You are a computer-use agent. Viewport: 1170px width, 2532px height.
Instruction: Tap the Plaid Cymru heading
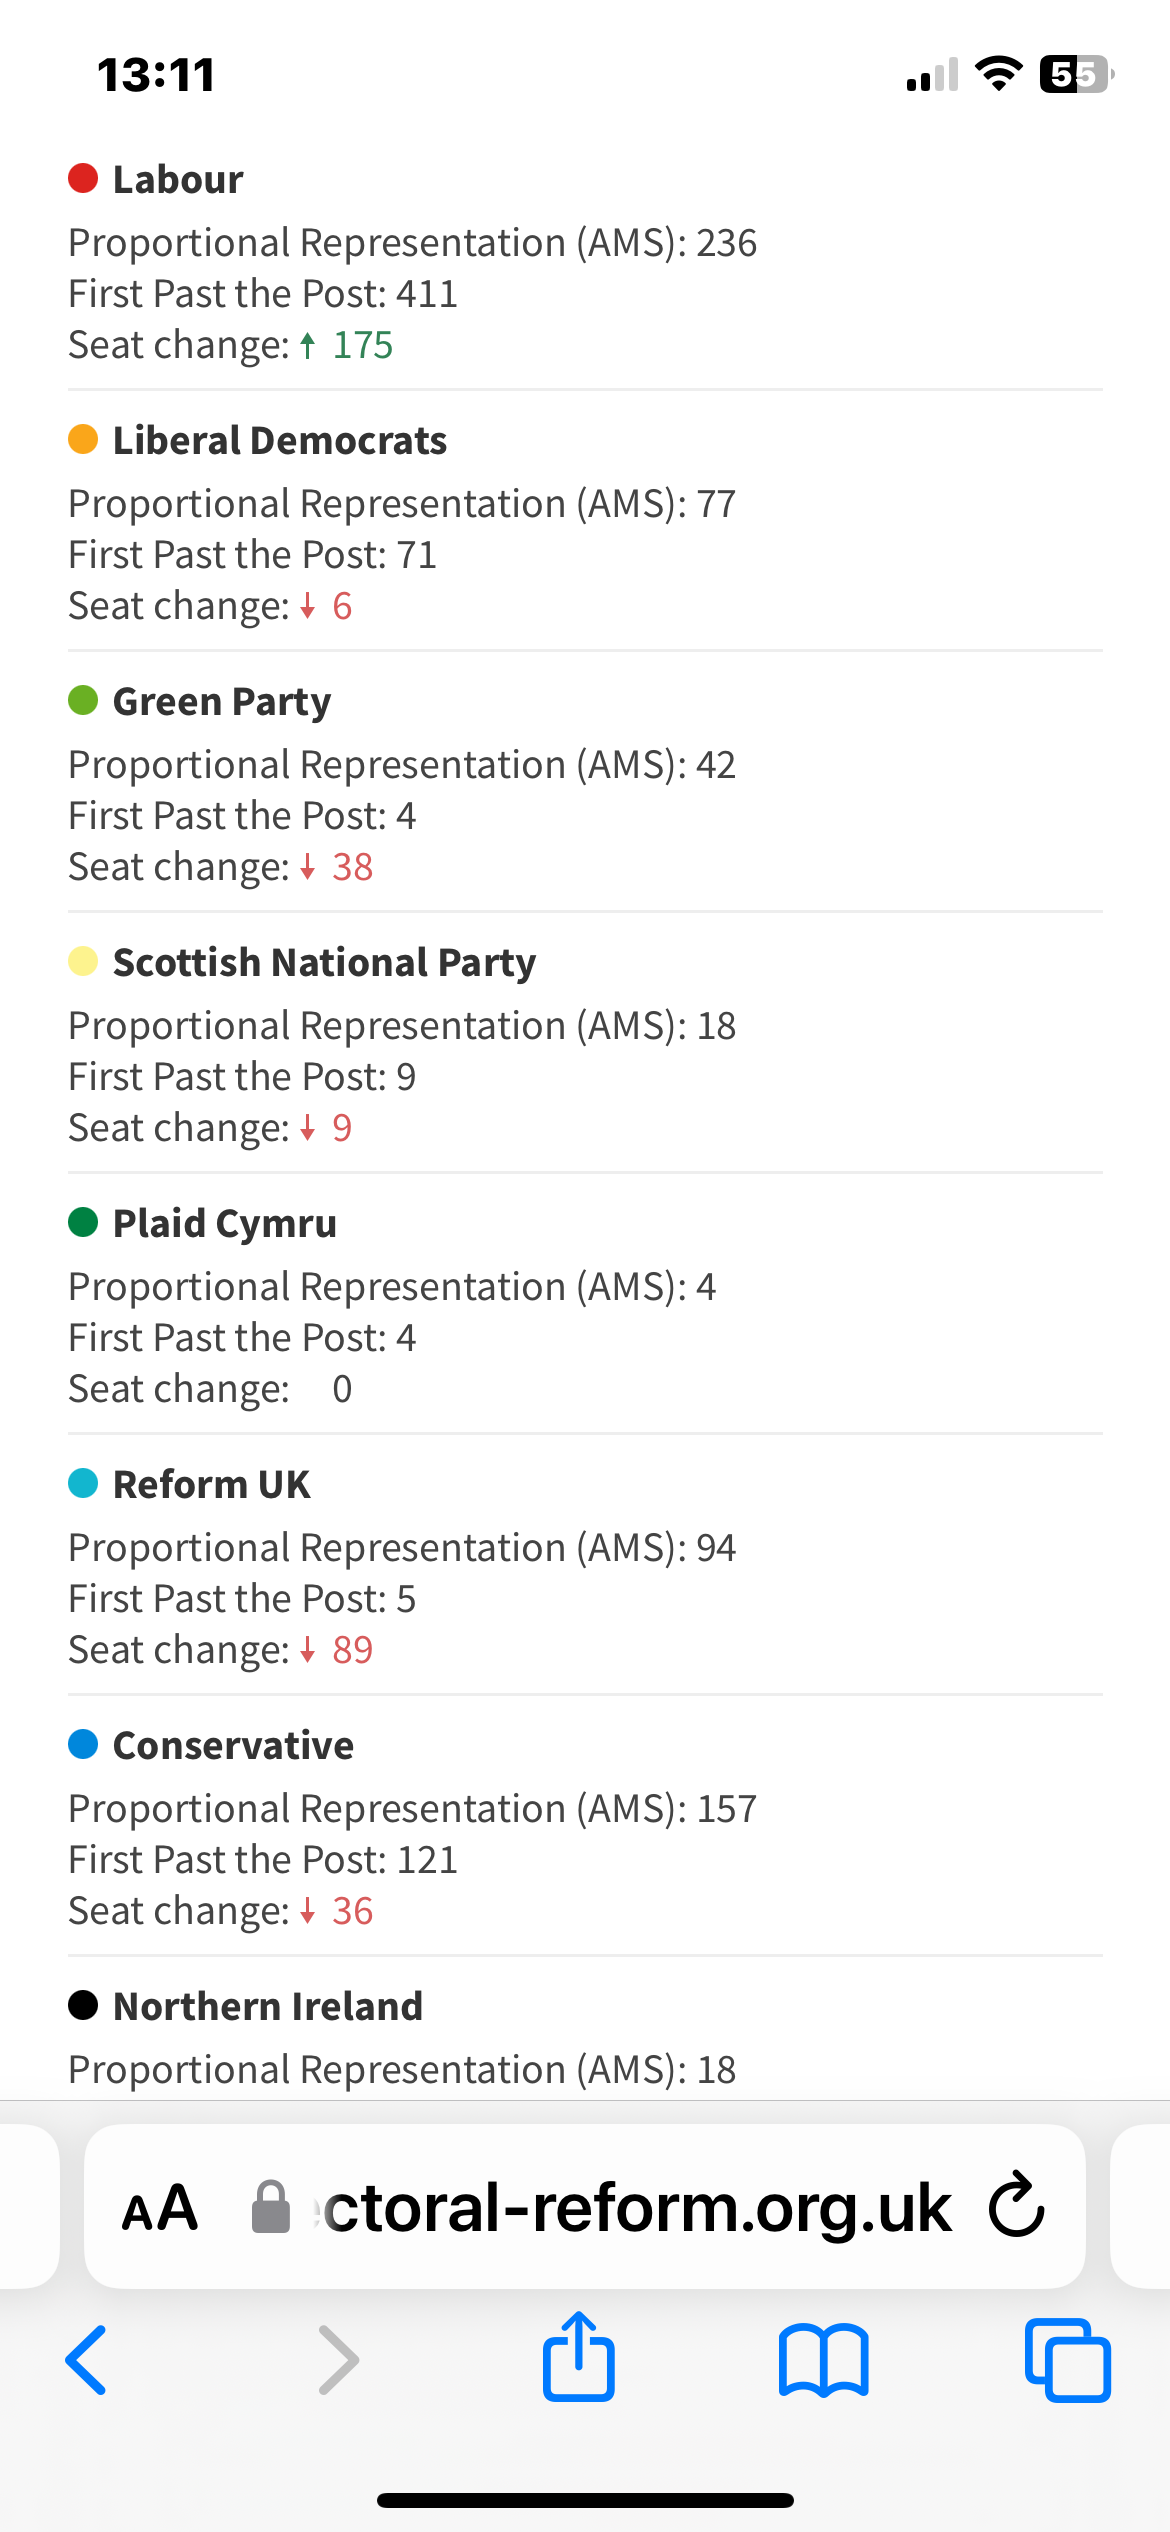pos(225,1224)
